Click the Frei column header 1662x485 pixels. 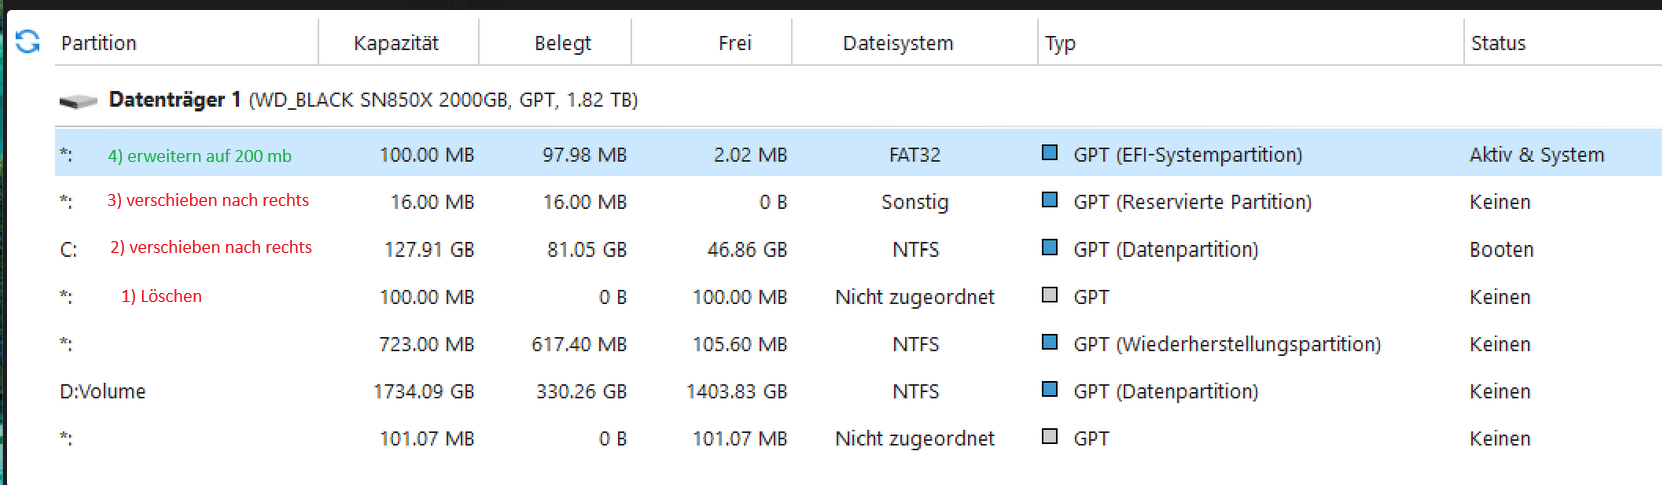point(734,43)
